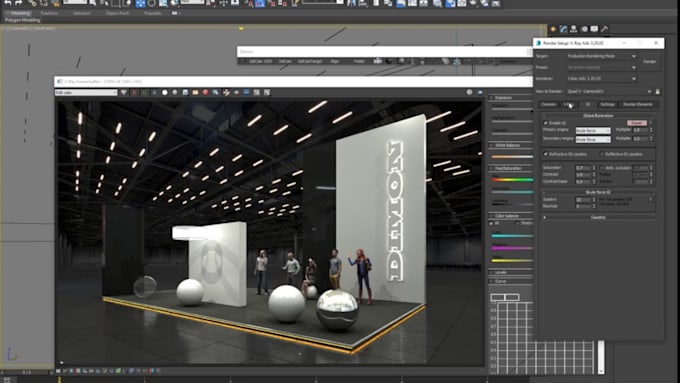Expand the Caustics rollout

click(598, 217)
